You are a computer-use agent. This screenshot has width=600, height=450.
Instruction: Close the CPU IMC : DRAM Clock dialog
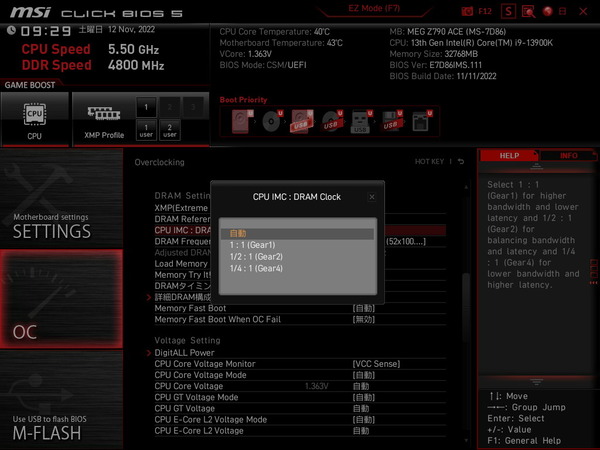(x=372, y=197)
